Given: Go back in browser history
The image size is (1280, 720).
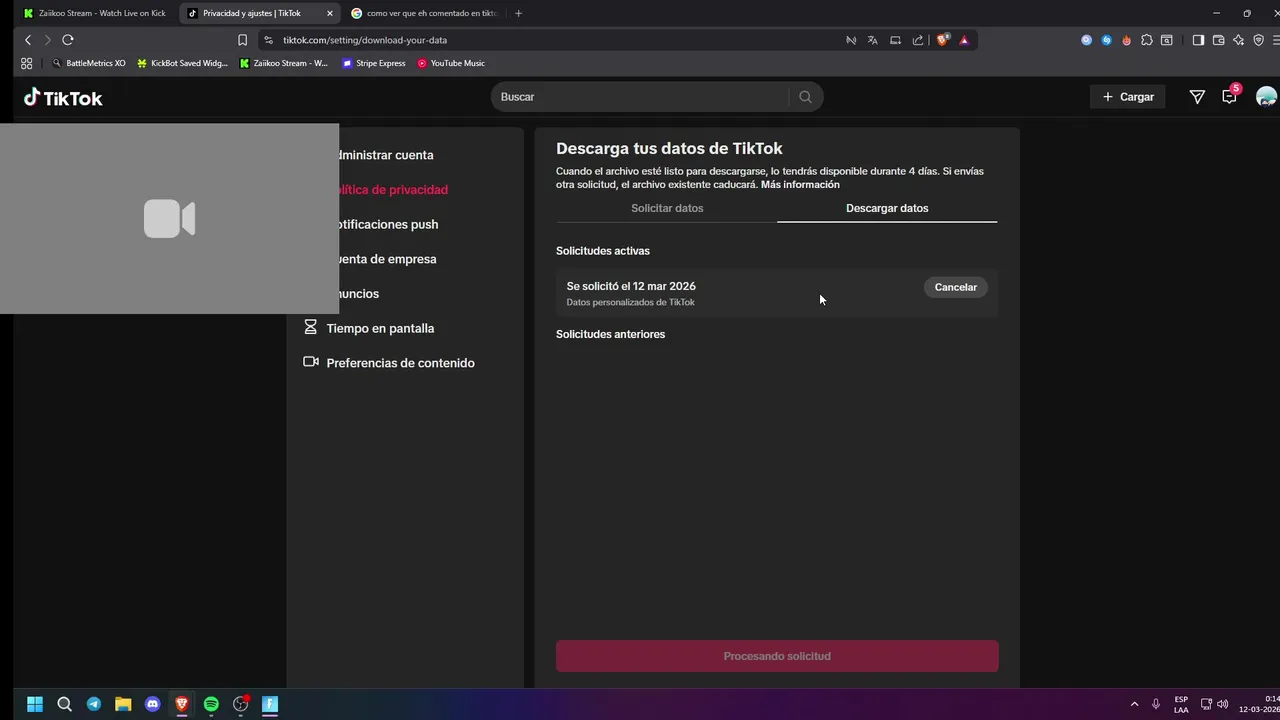Looking at the screenshot, I should point(28,40).
